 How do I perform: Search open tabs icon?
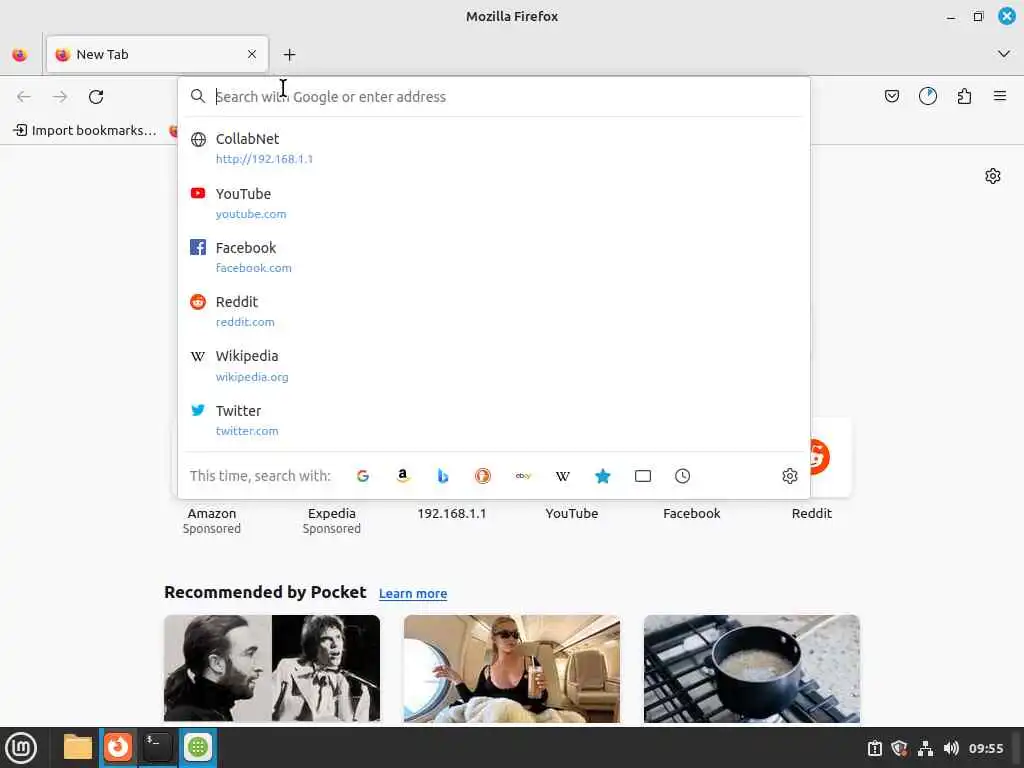(x=643, y=476)
